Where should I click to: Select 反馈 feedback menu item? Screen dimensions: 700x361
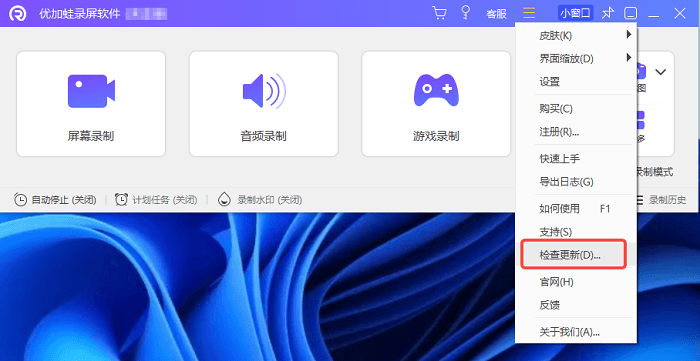576,305
